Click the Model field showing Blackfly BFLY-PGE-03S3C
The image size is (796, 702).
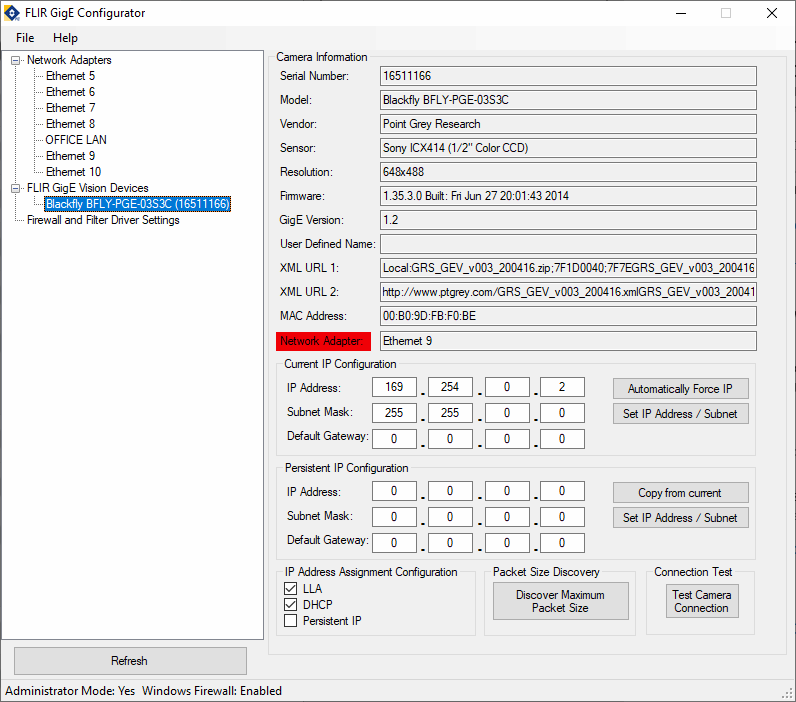568,100
